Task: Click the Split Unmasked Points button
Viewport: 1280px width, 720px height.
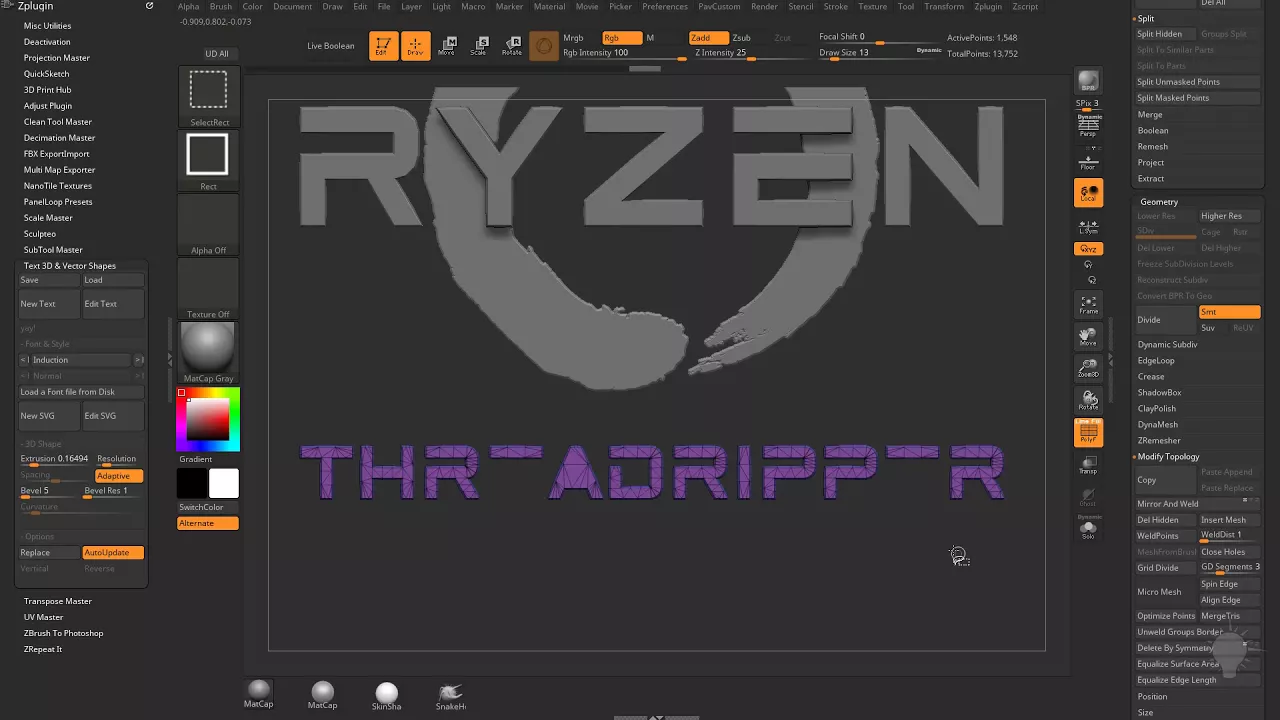Action: tap(1197, 82)
